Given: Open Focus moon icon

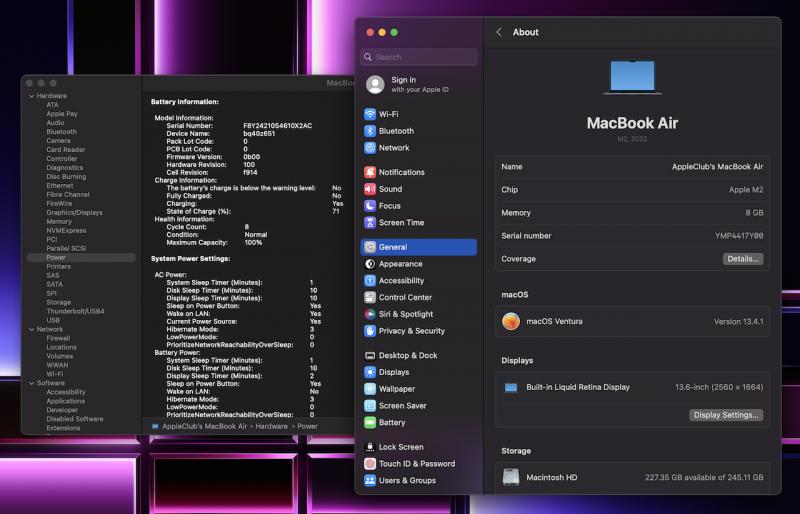Looking at the screenshot, I should point(370,206).
